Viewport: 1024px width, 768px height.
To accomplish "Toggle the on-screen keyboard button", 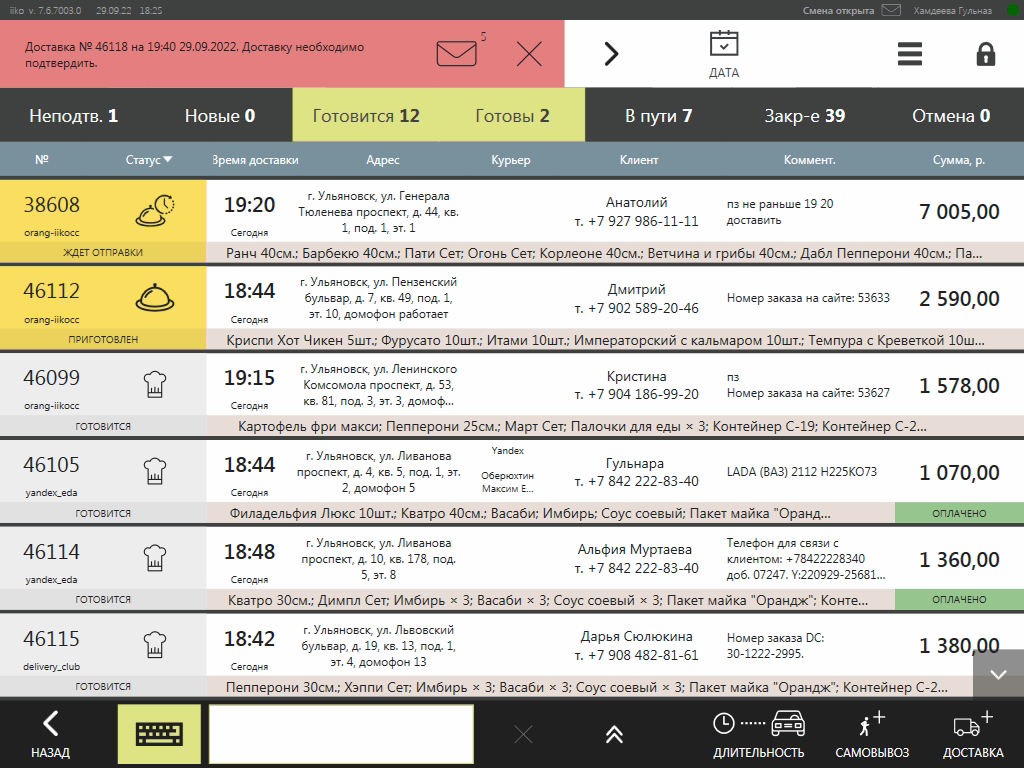I will point(159,734).
